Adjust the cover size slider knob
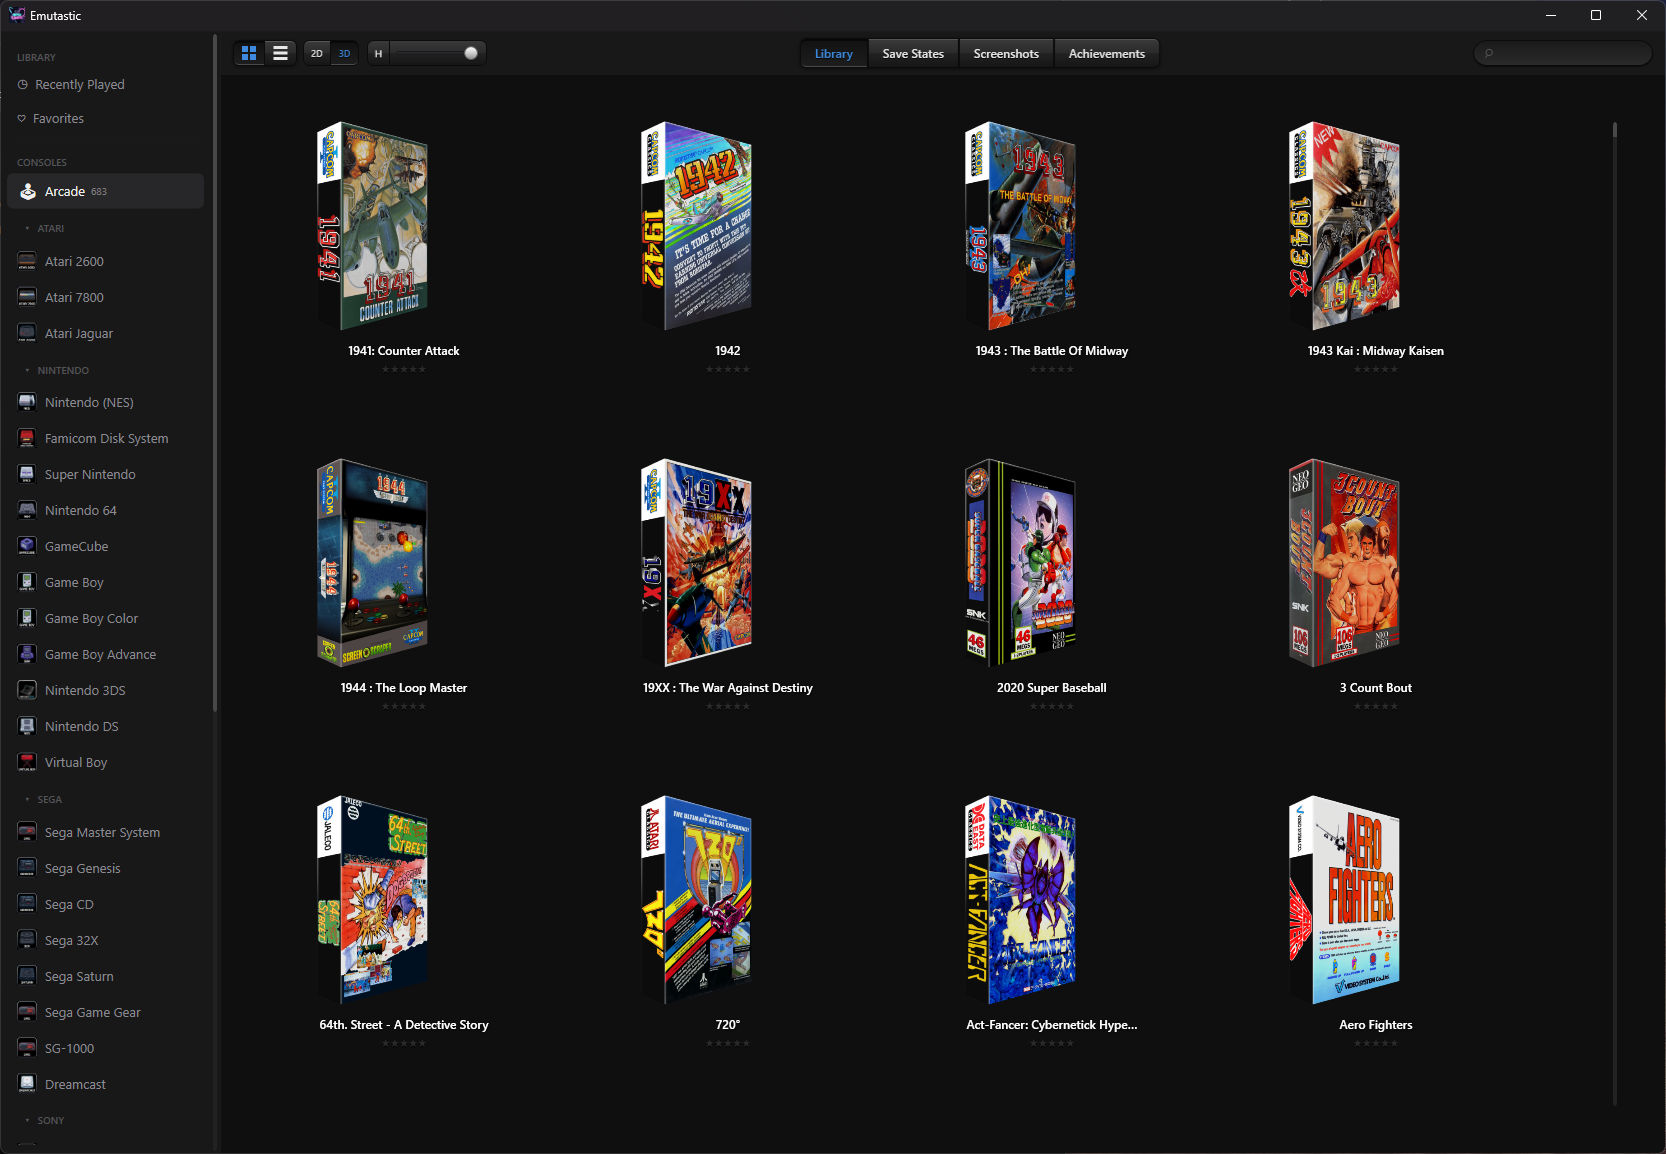Viewport: 1666px width, 1154px height. (x=471, y=53)
